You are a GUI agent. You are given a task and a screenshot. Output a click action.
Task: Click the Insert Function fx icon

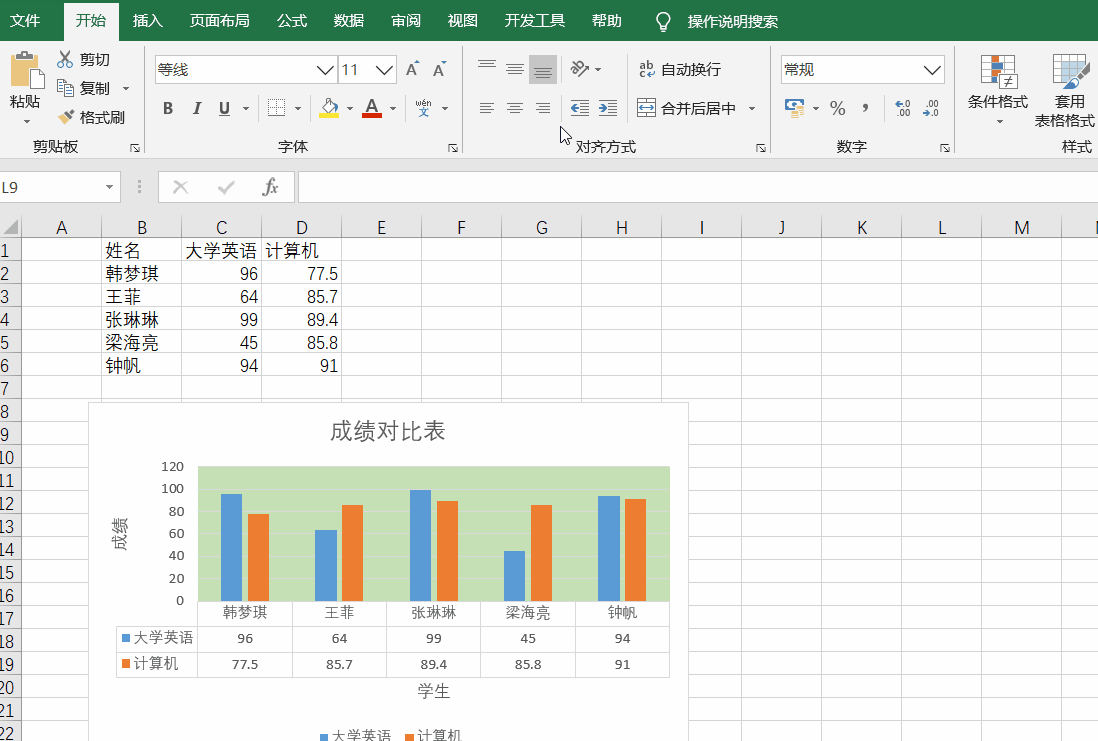point(270,187)
